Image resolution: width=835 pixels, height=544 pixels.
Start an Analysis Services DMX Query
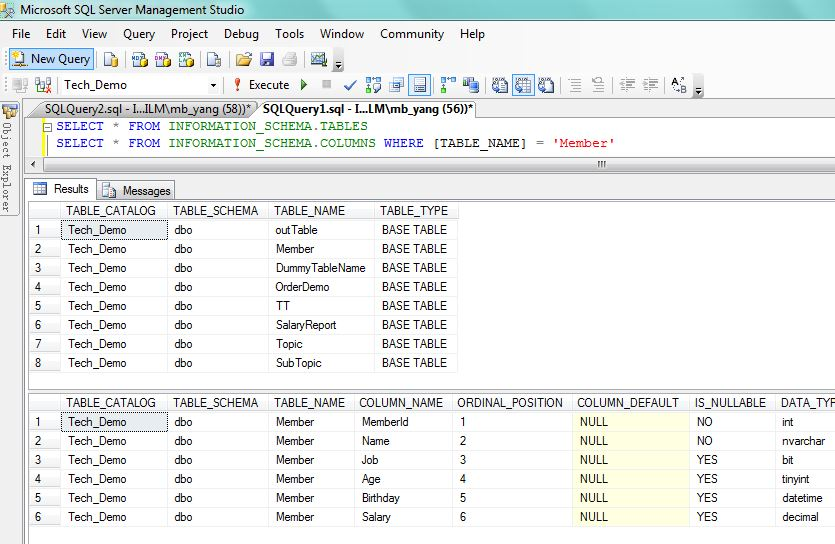point(162,59)
